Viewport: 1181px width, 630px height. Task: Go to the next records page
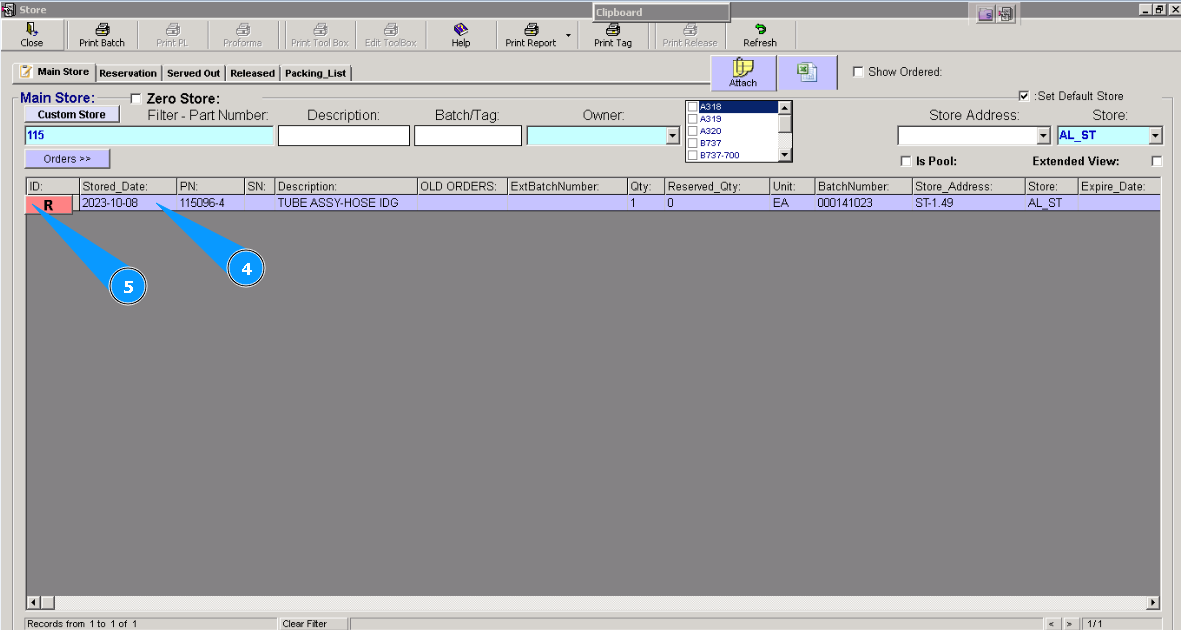tap(1069, 623)
